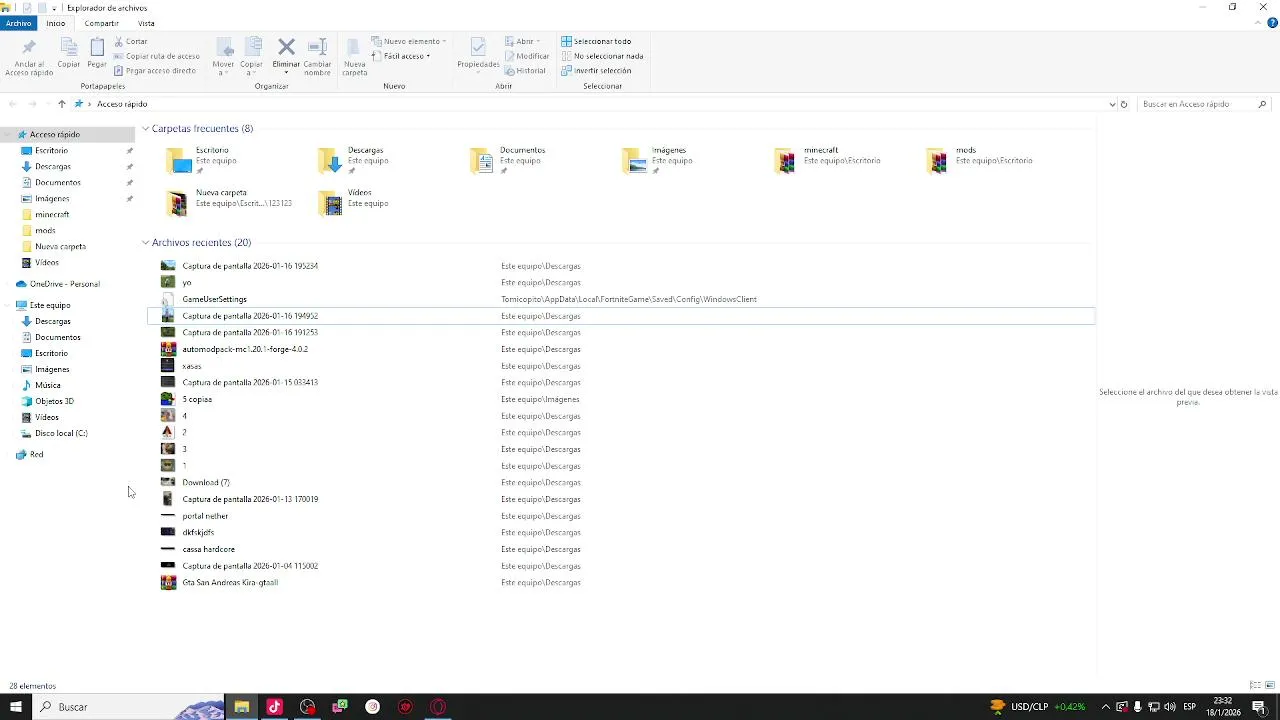Click the Eliminar red X icon
The height and width of the screenshot is (720, 1280).
[286, 47]
